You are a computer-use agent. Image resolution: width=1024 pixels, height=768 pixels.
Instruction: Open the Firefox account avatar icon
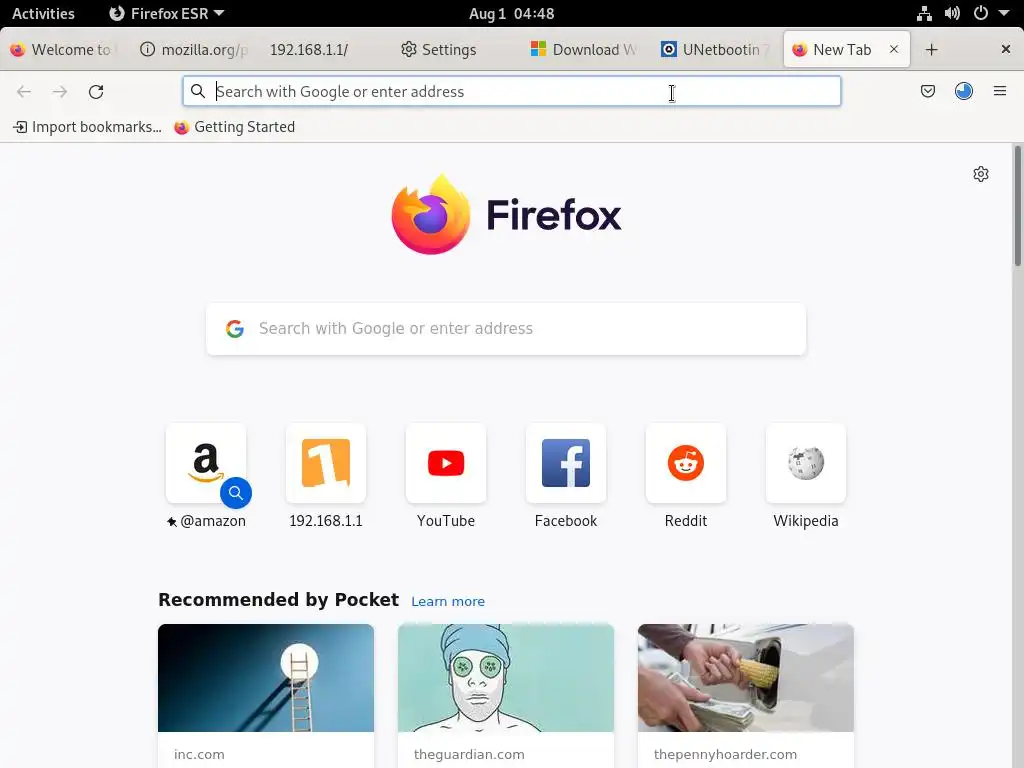(963, 91)
